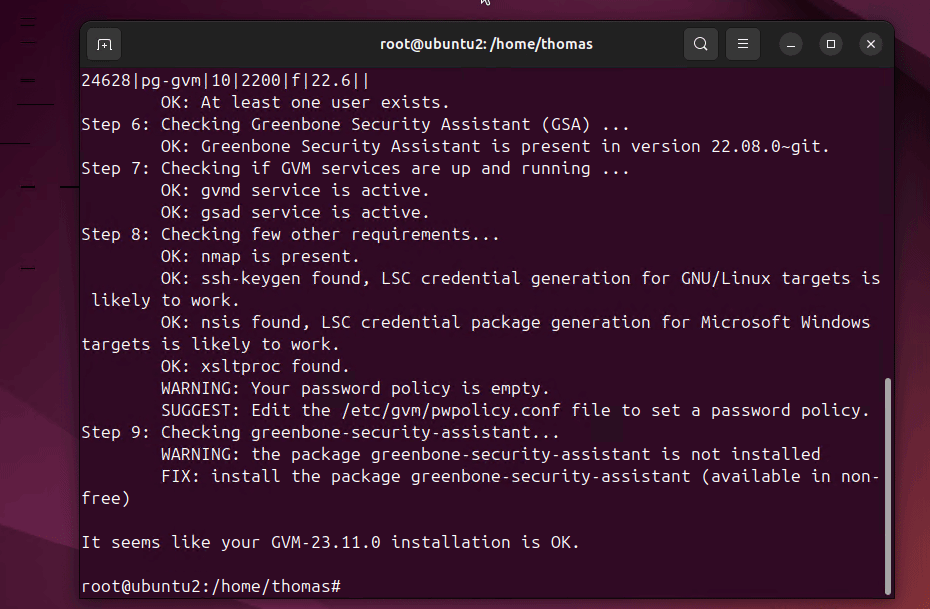
Task: Close the terminal window
Action: (x=871, y=44)
